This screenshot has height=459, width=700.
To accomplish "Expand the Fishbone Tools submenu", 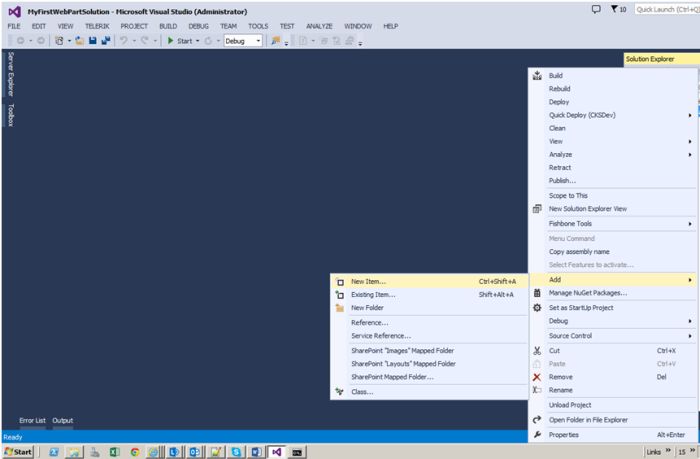I will point(690,224).
